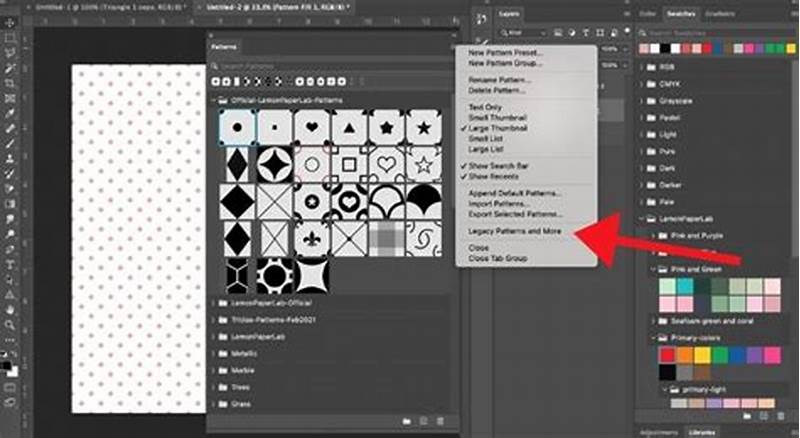800x438 pixels.
Task: Select the Gradient tool
Action: (x=10, y=204)
